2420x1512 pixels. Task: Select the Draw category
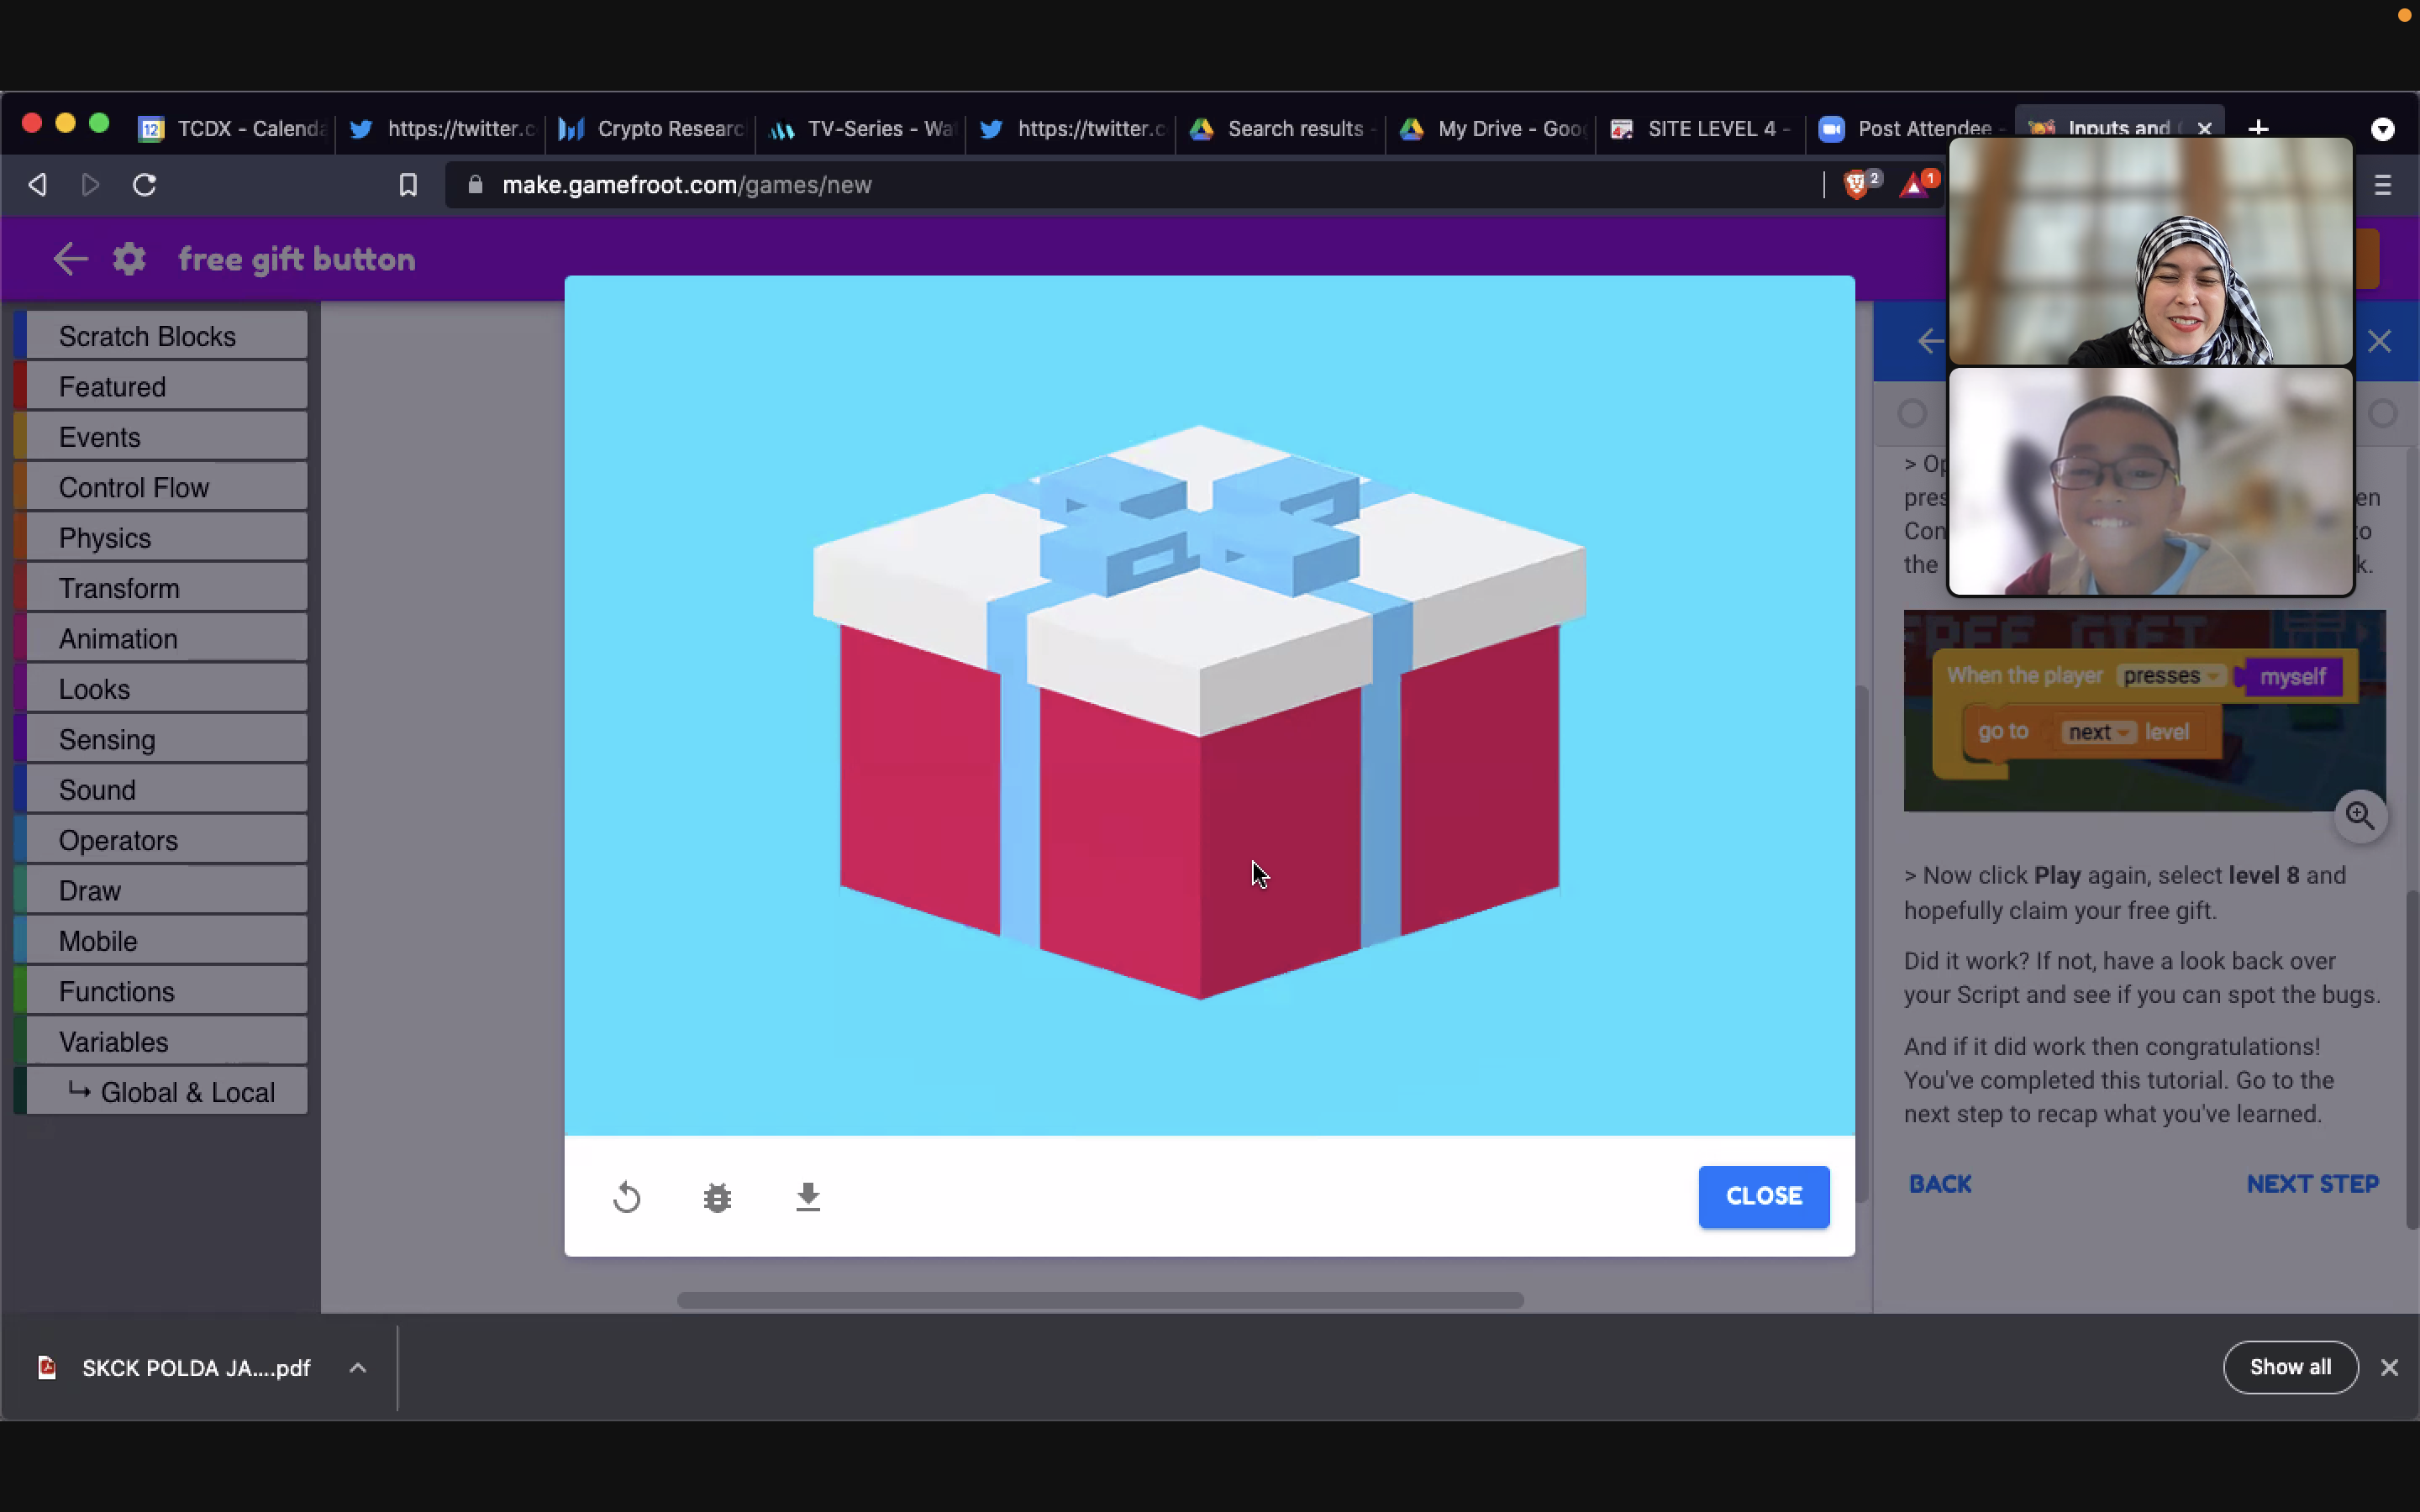point(161,890)
